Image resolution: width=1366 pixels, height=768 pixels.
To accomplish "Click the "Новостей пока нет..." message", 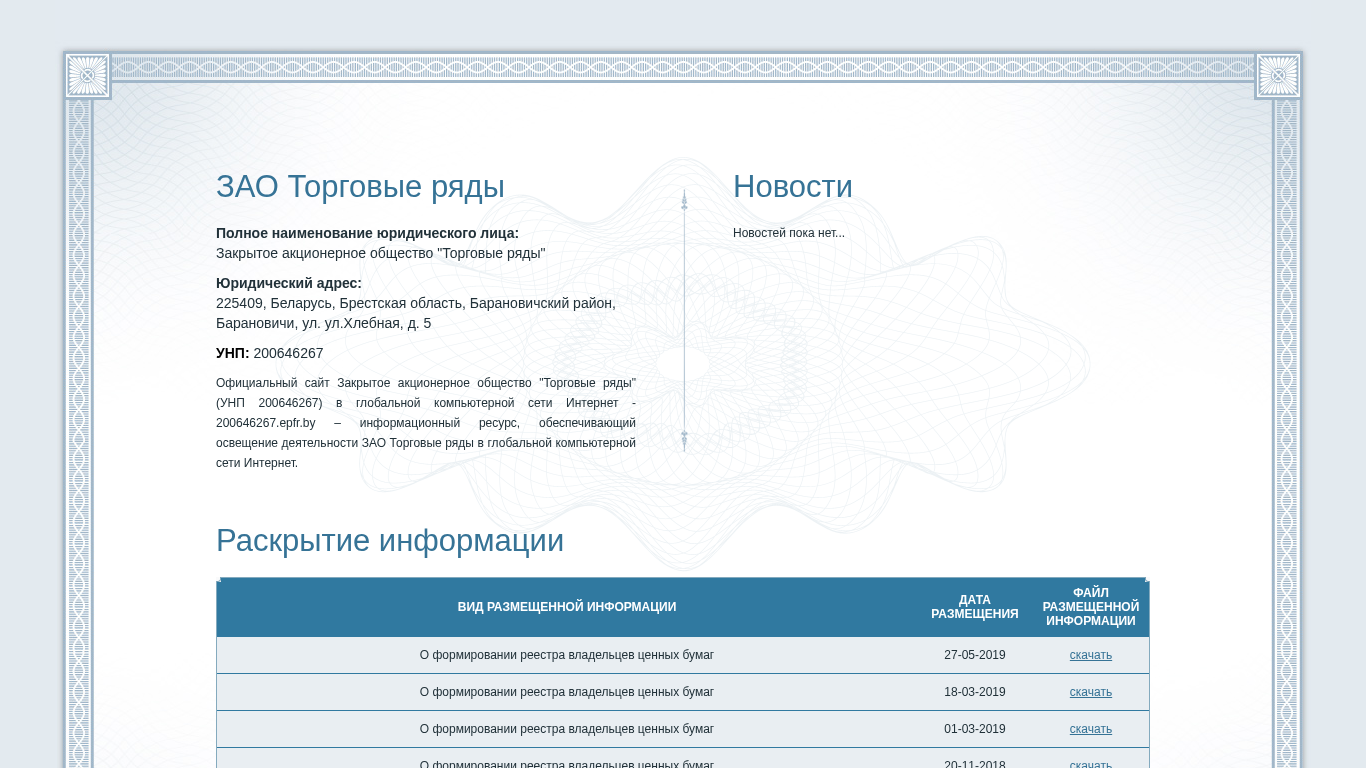I will tap(788, 233).
